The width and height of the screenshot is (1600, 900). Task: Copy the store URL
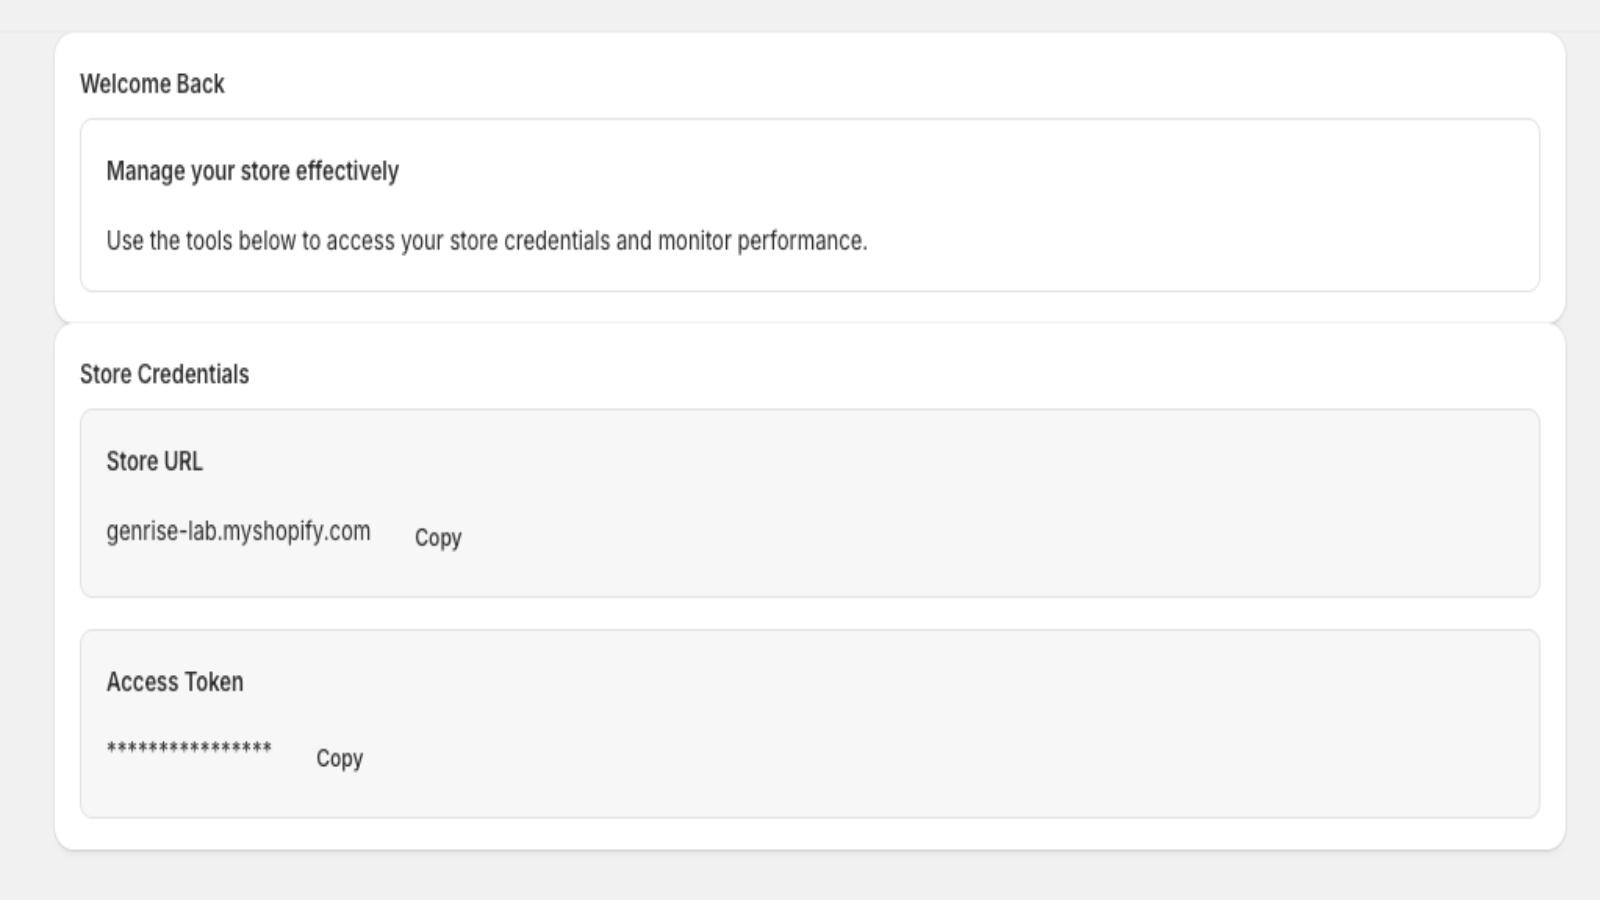[438, 538]
